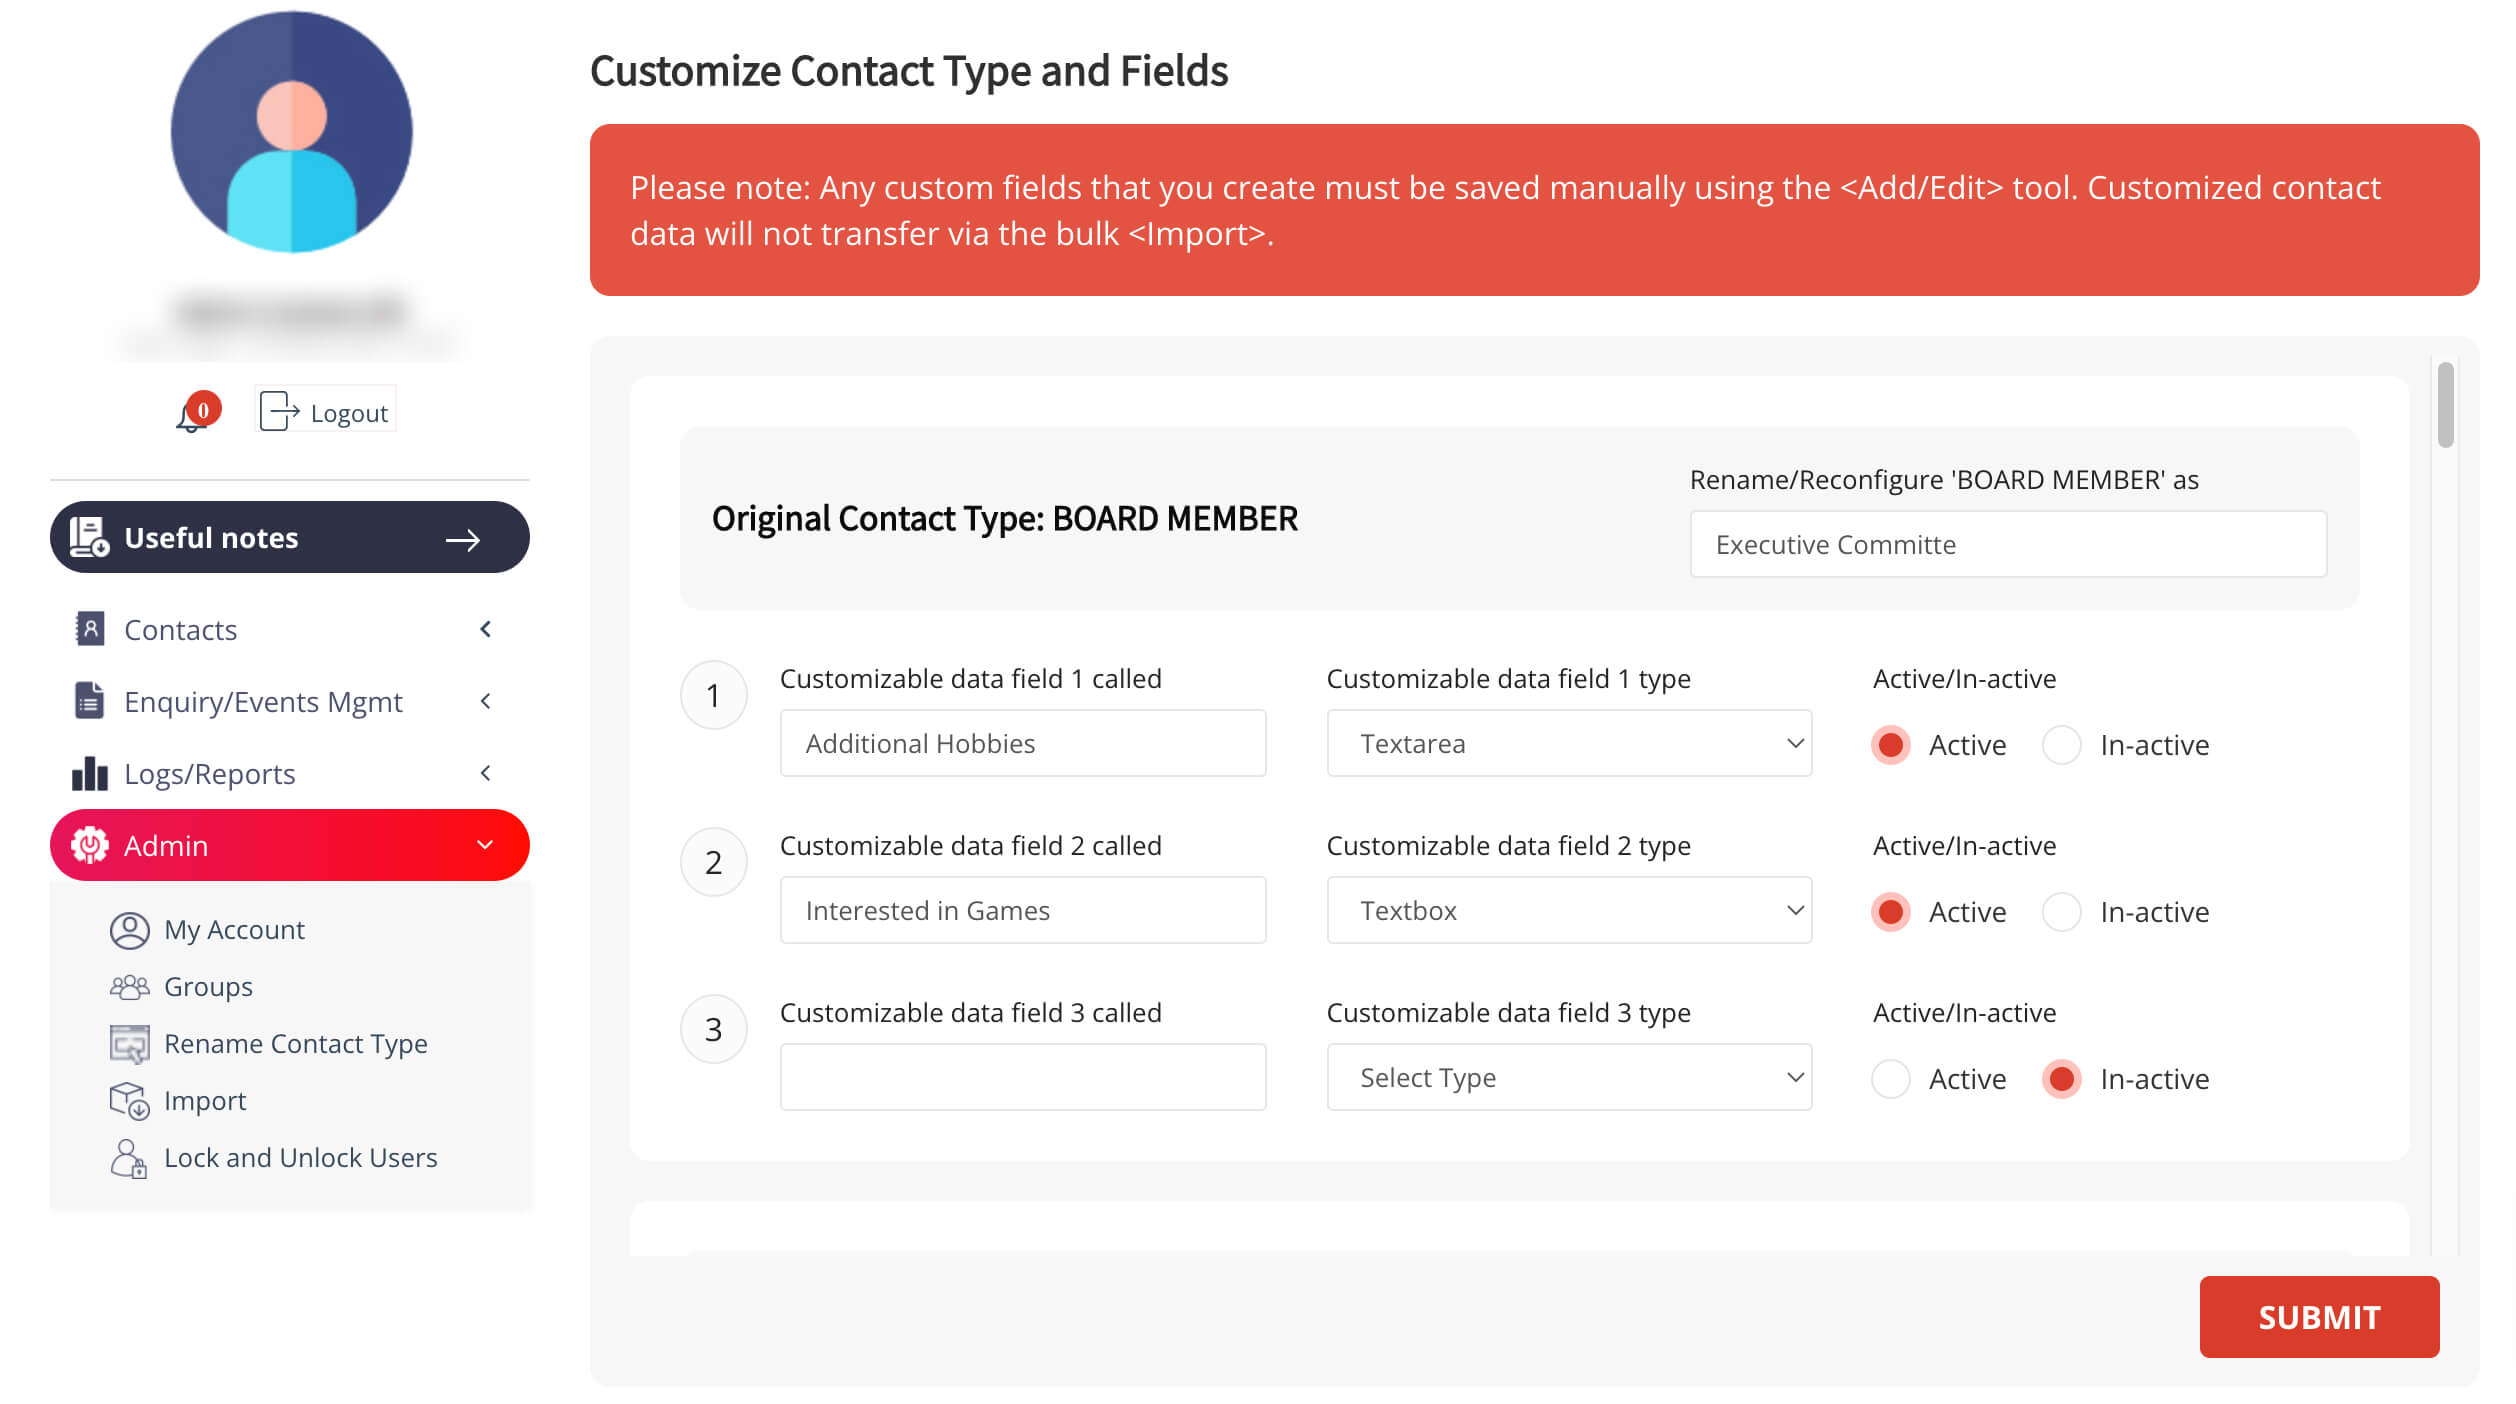Click the Import icon
The width and height of the screenshot is (2516, 1404).
point(129,1100)
